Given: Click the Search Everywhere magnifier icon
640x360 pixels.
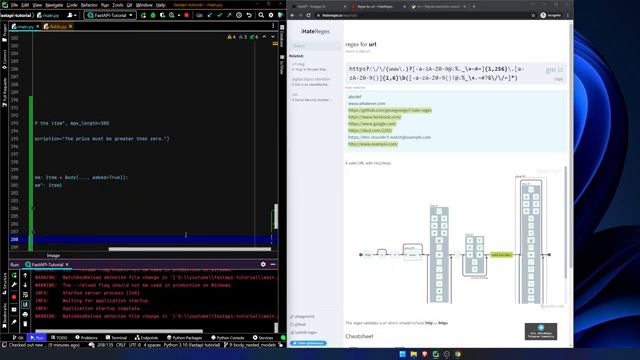Looking at the screenshot, I should click(261, 15).
